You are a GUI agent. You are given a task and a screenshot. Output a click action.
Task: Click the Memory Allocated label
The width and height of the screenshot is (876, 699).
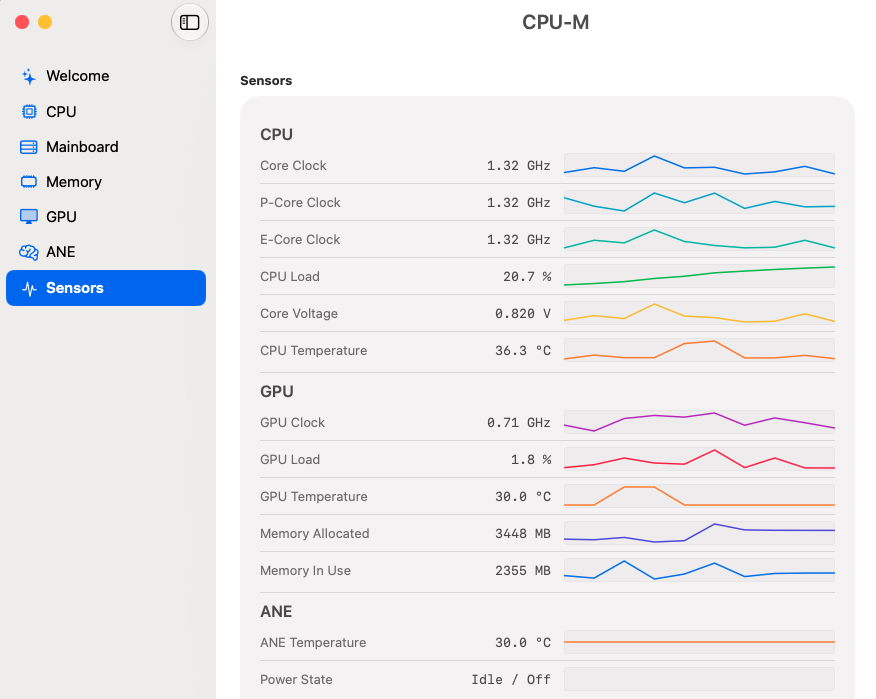(315, 533)
